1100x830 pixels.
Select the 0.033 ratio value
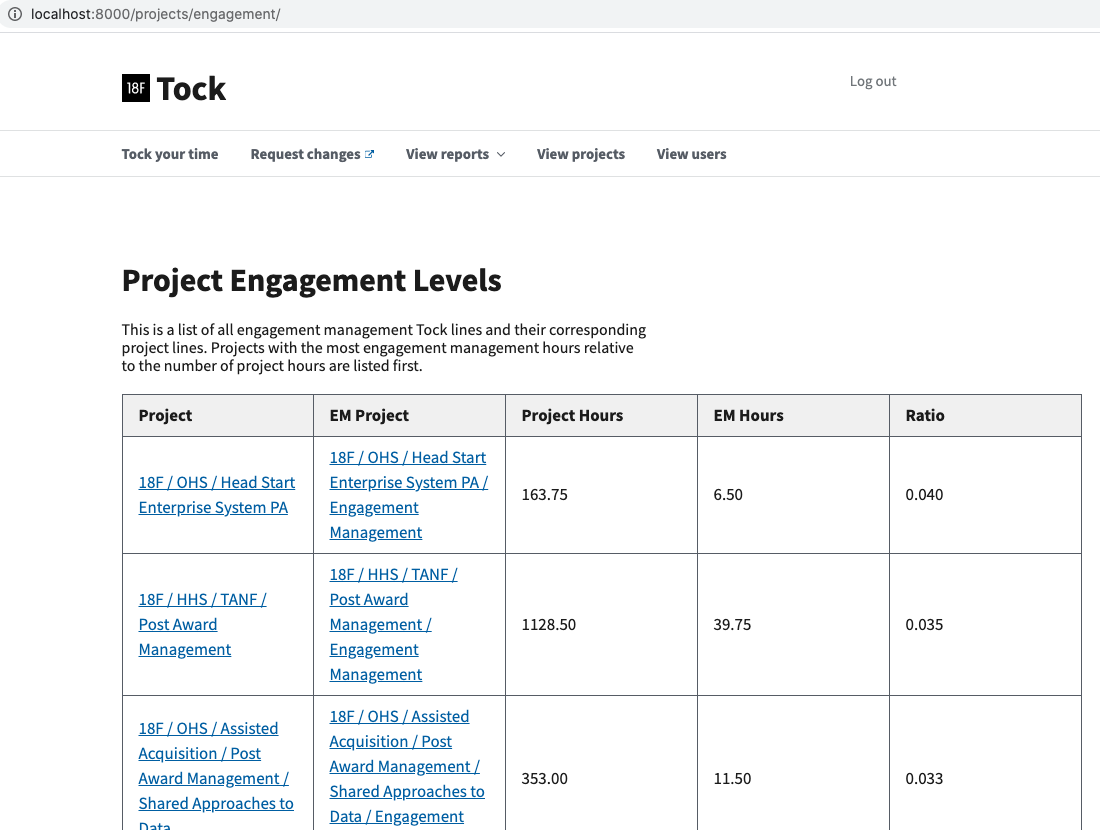[x=924, y=779]
